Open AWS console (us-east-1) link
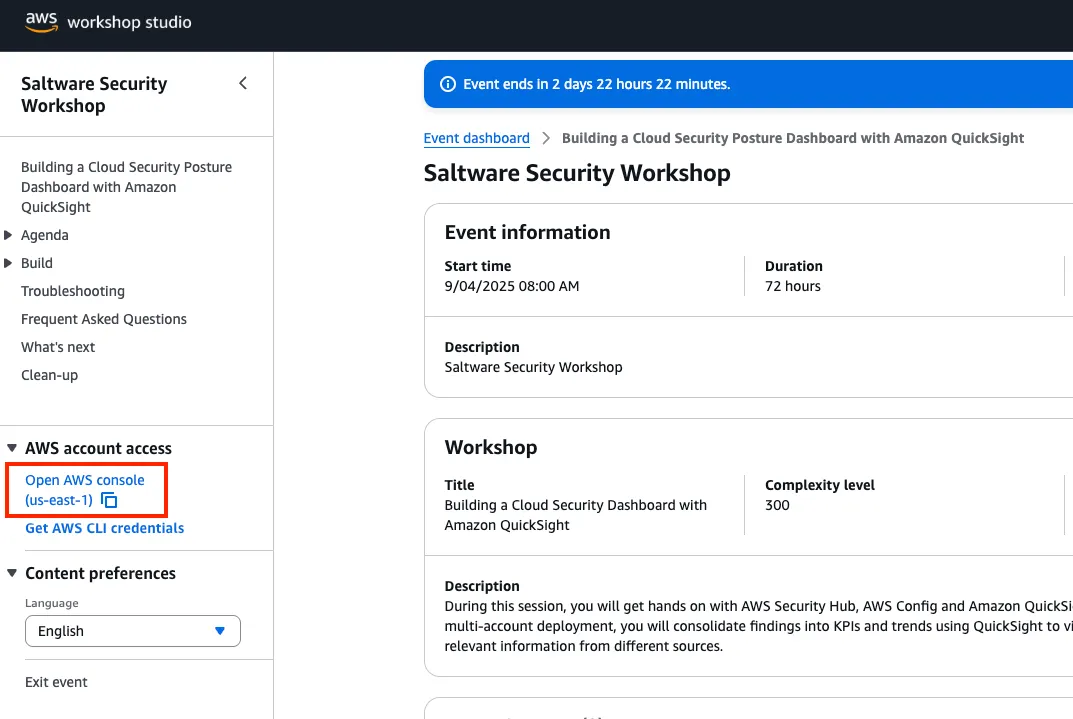 coord(84,481)
